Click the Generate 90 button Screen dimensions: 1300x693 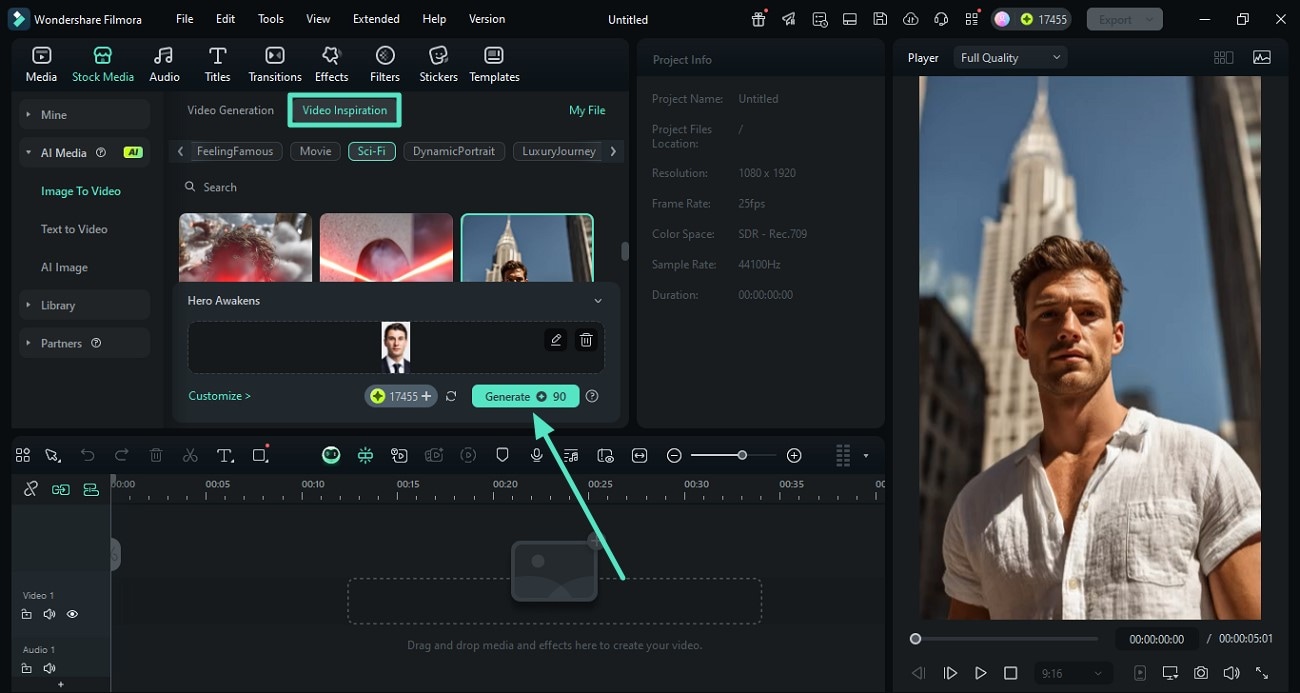525,396
